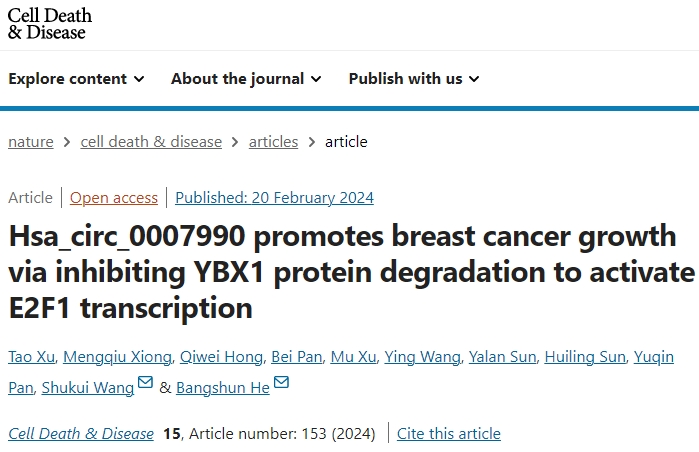
Task: Open author Qiwei Hong details
Action: [x=222, y=357]
